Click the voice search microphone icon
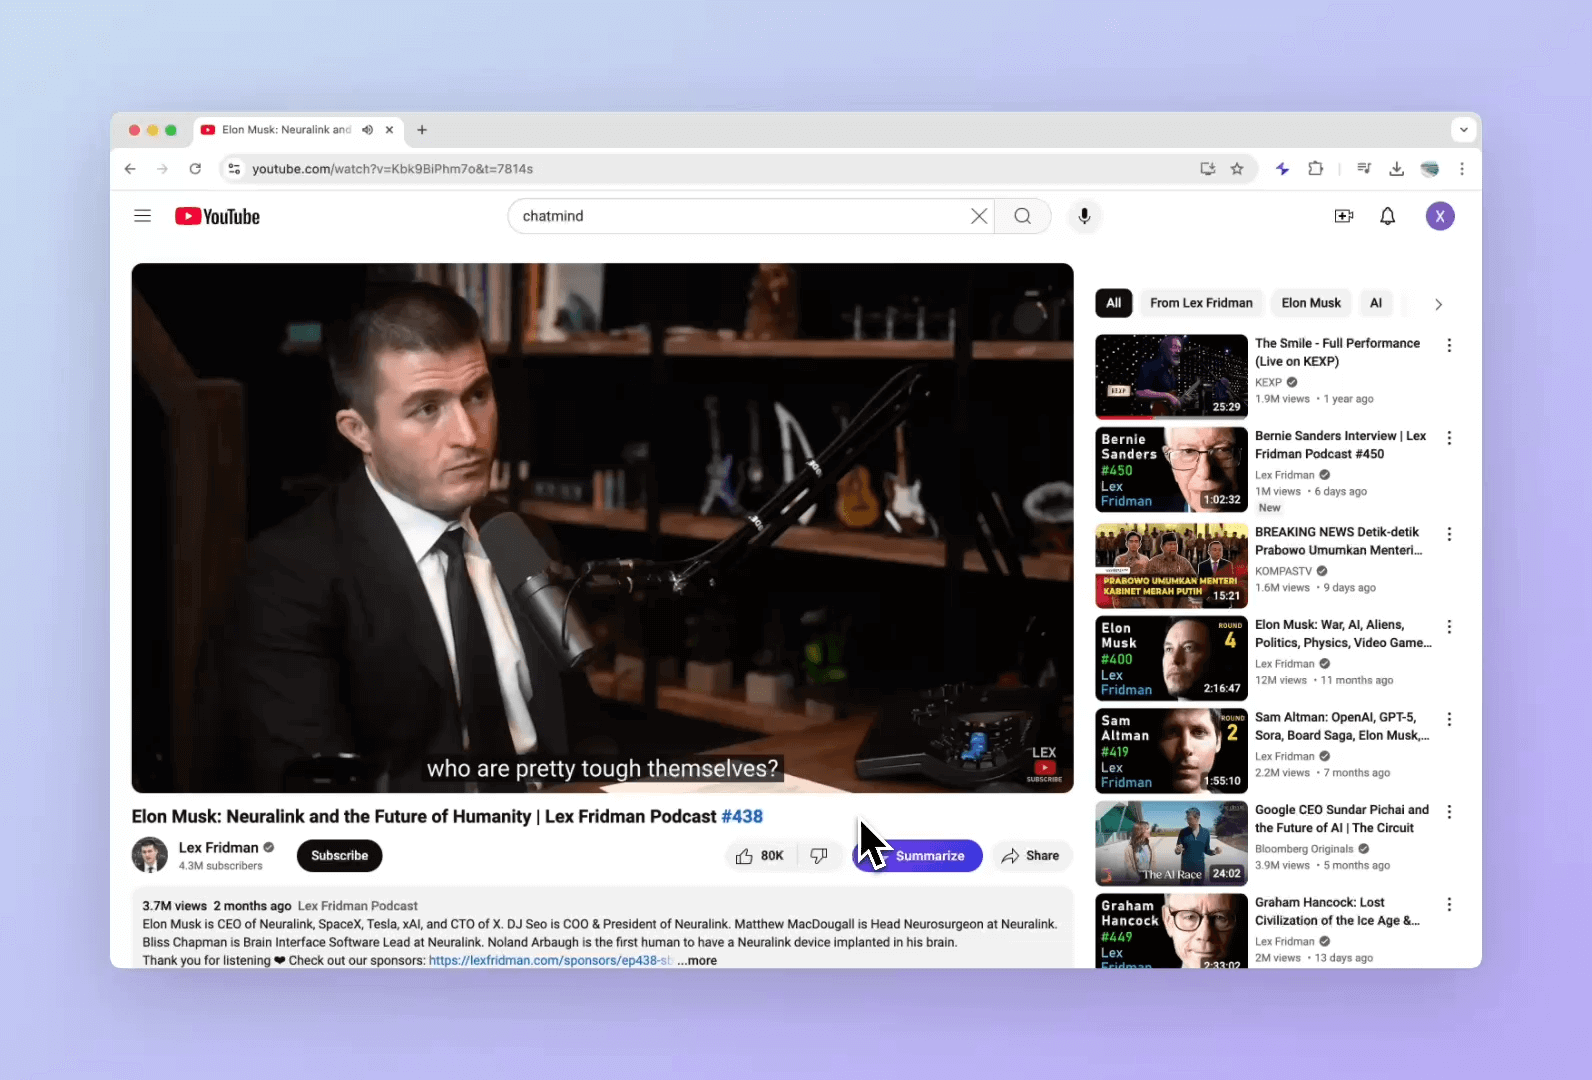 [x=1084, y=216]
